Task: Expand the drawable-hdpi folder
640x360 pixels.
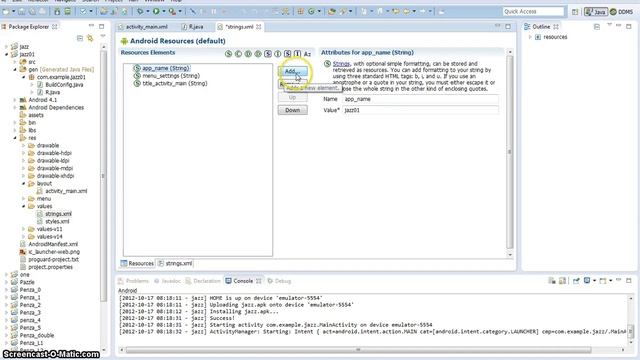Action: [x=24, y=153]
